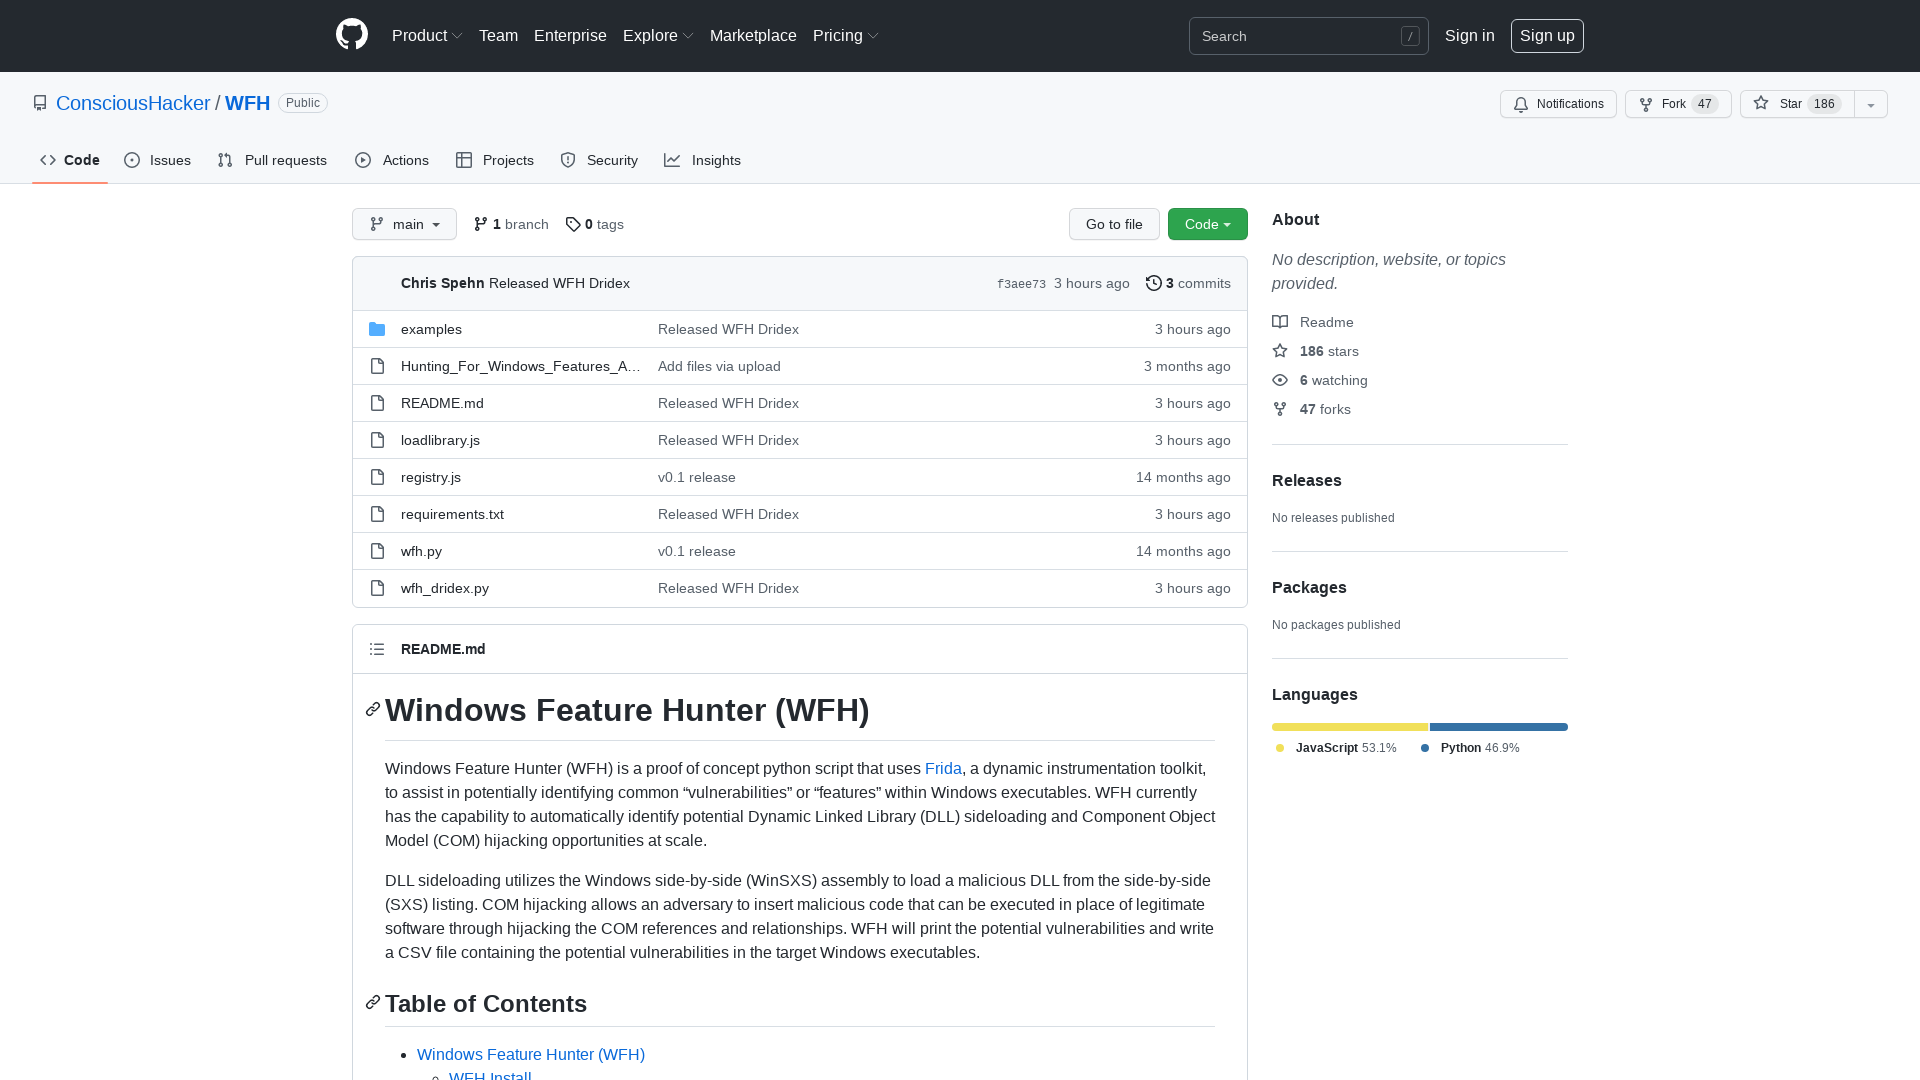Open the green Code dropdown

[x=1206, y=224]
